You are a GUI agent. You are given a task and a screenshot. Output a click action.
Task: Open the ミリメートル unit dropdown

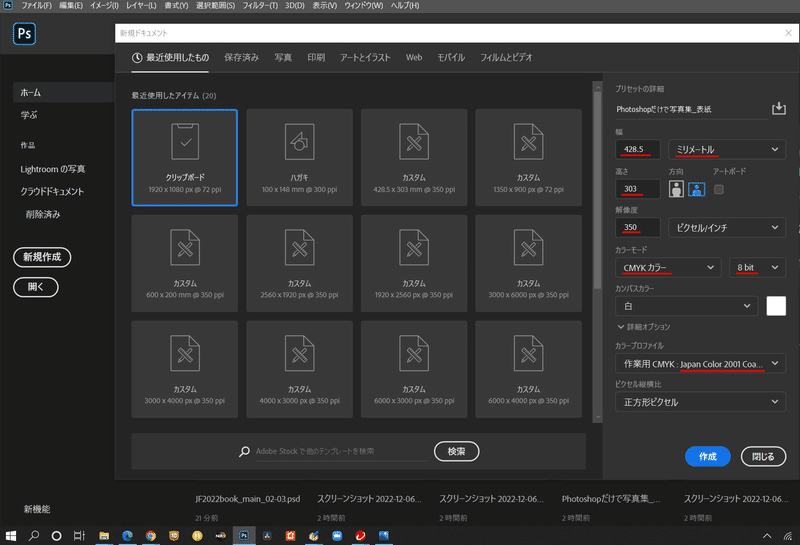tap(727, 150)
